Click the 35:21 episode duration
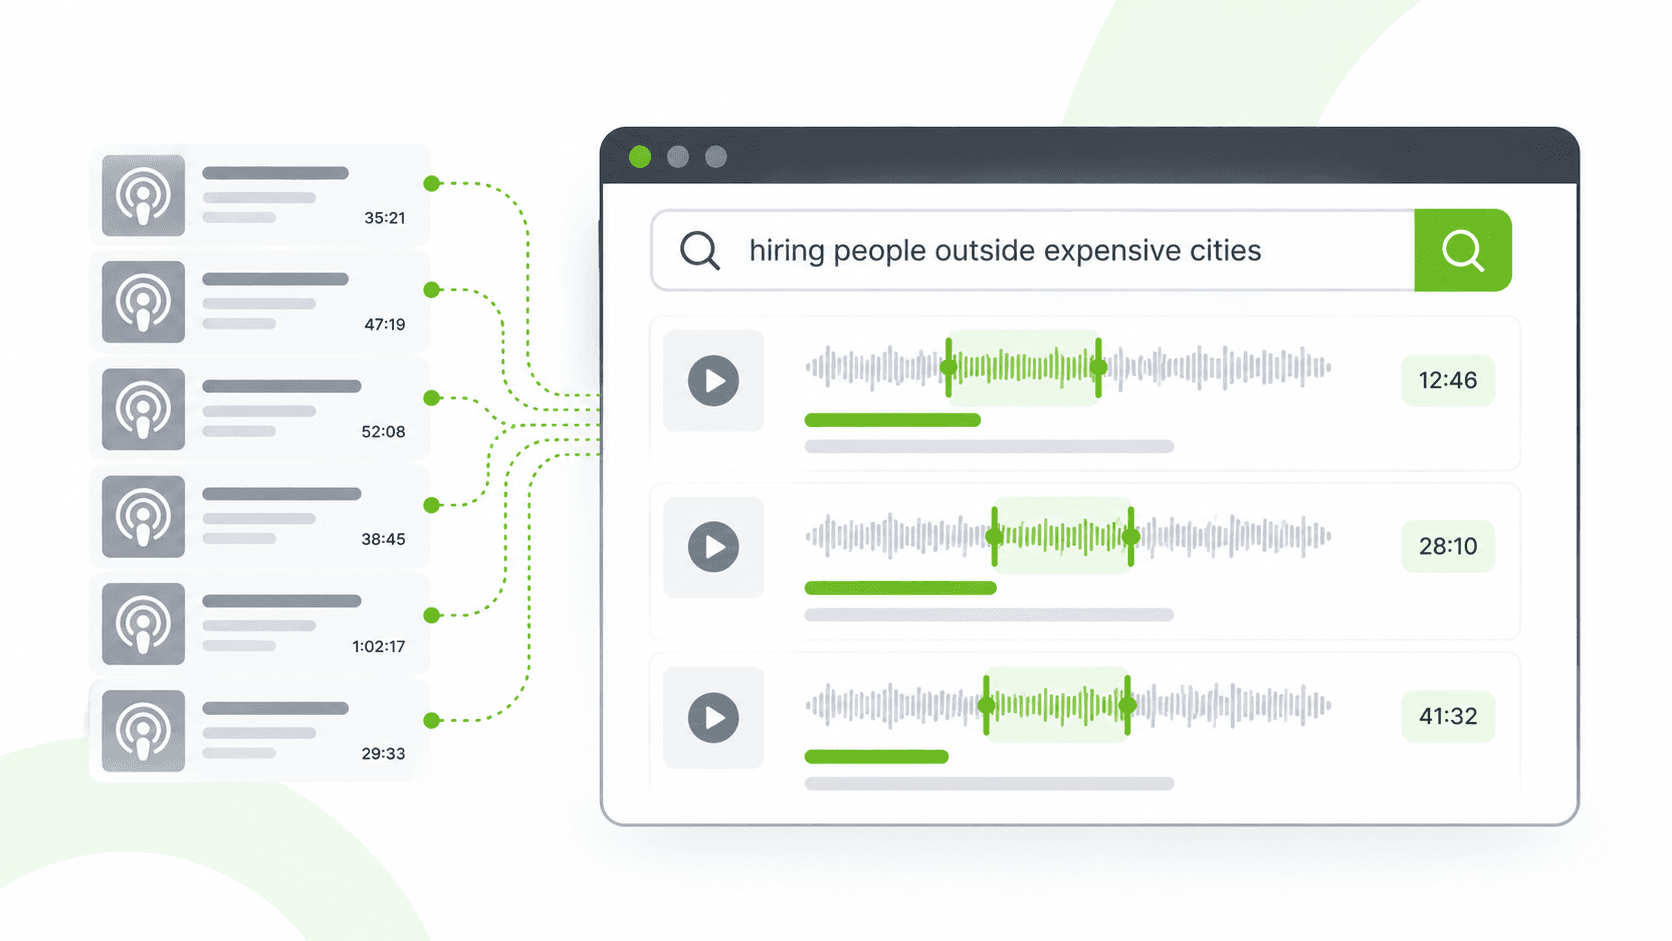The height and width of the screenshot is (941, 1672). (385, 218)
